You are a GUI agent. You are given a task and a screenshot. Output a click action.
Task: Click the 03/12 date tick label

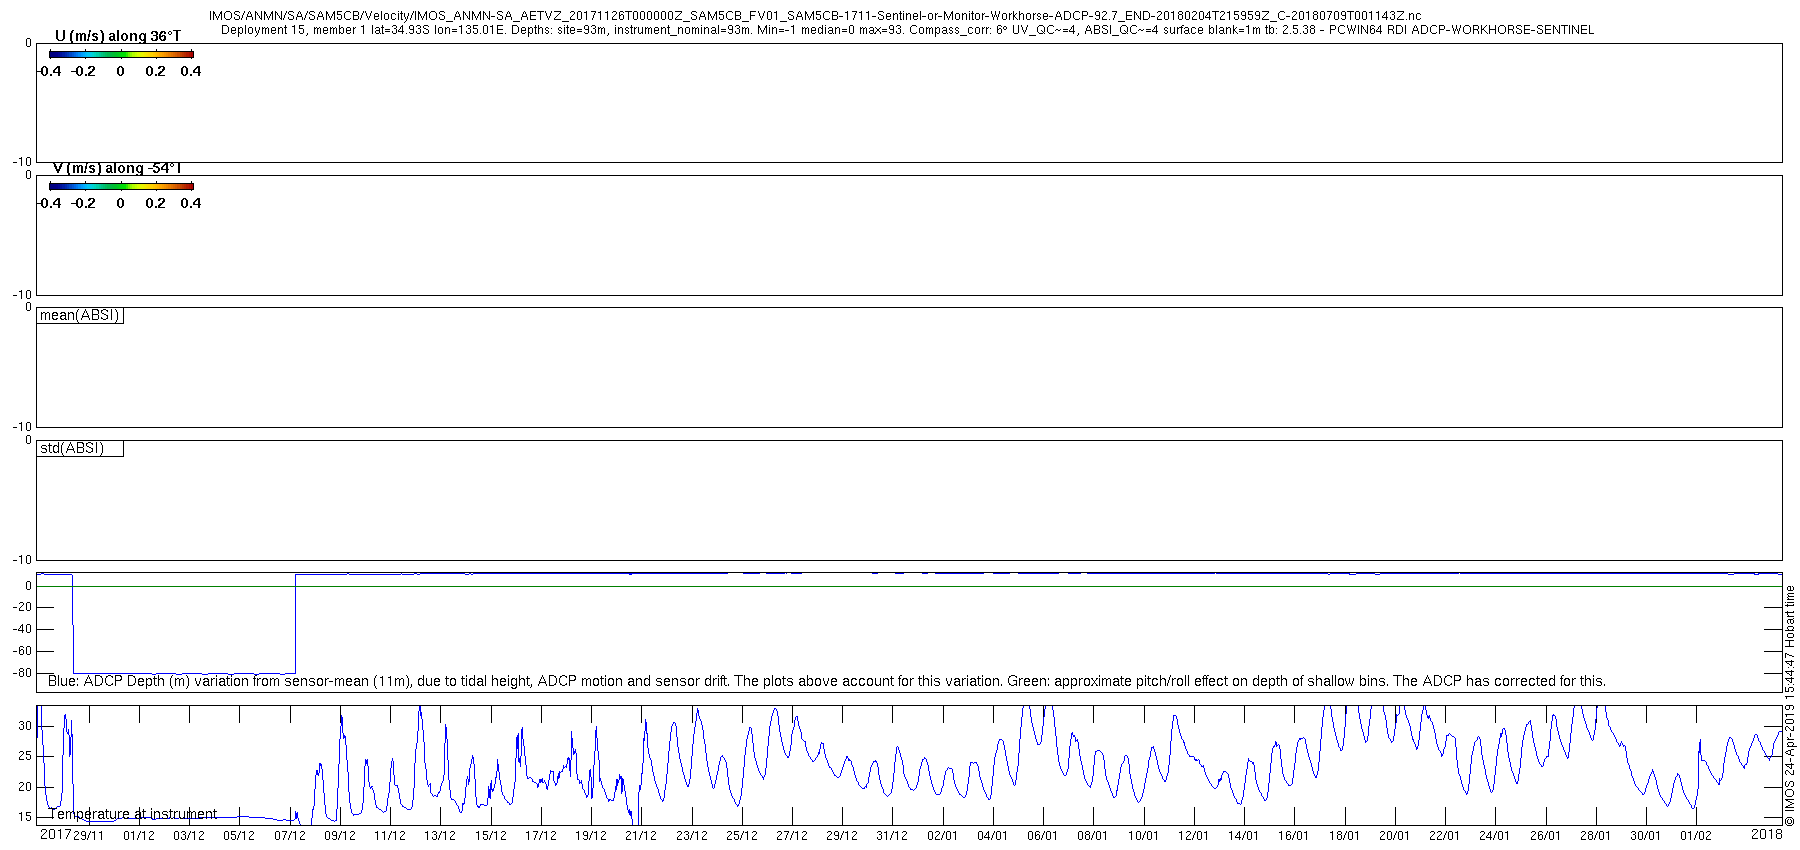pos(189,836)
